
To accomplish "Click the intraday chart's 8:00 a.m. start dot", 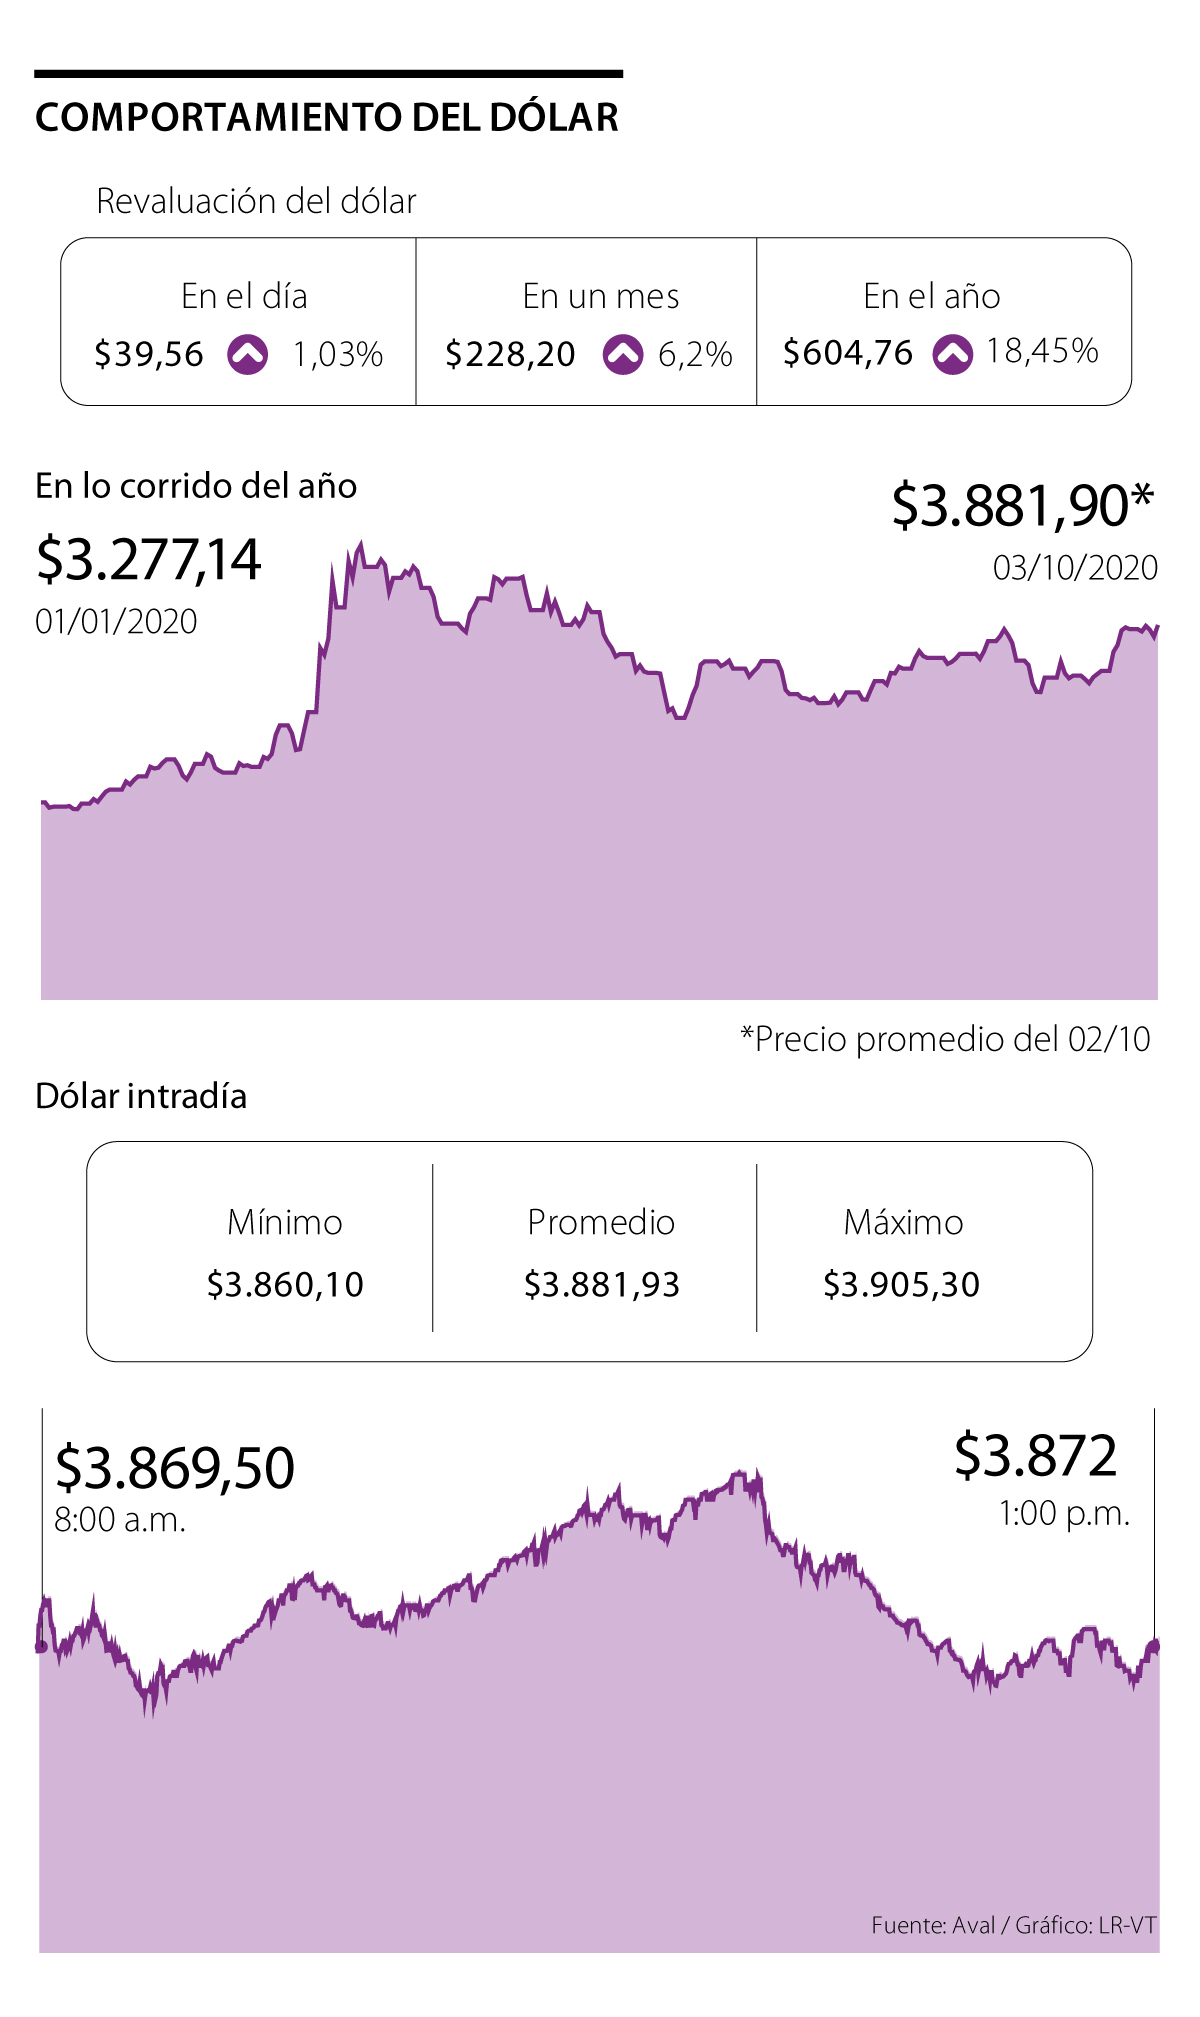I will (41, 1647).
